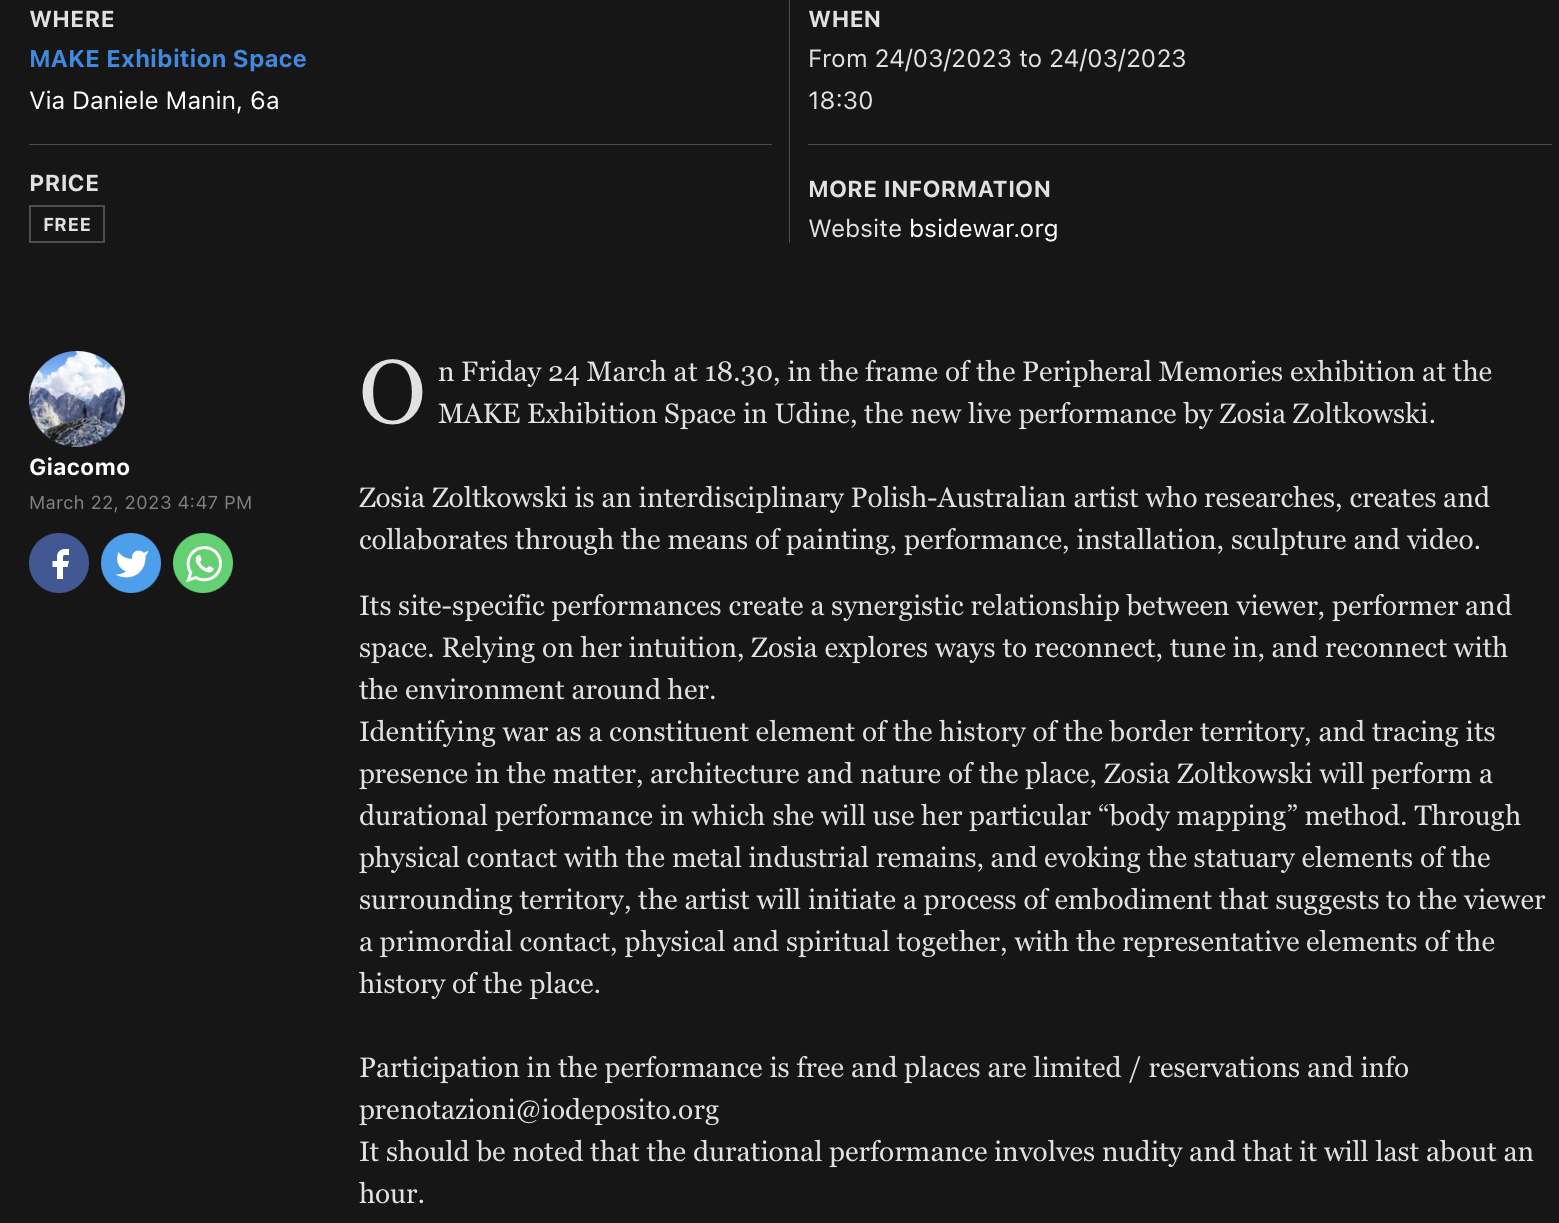Visit the bsidewar.org website link

point(983,229)
